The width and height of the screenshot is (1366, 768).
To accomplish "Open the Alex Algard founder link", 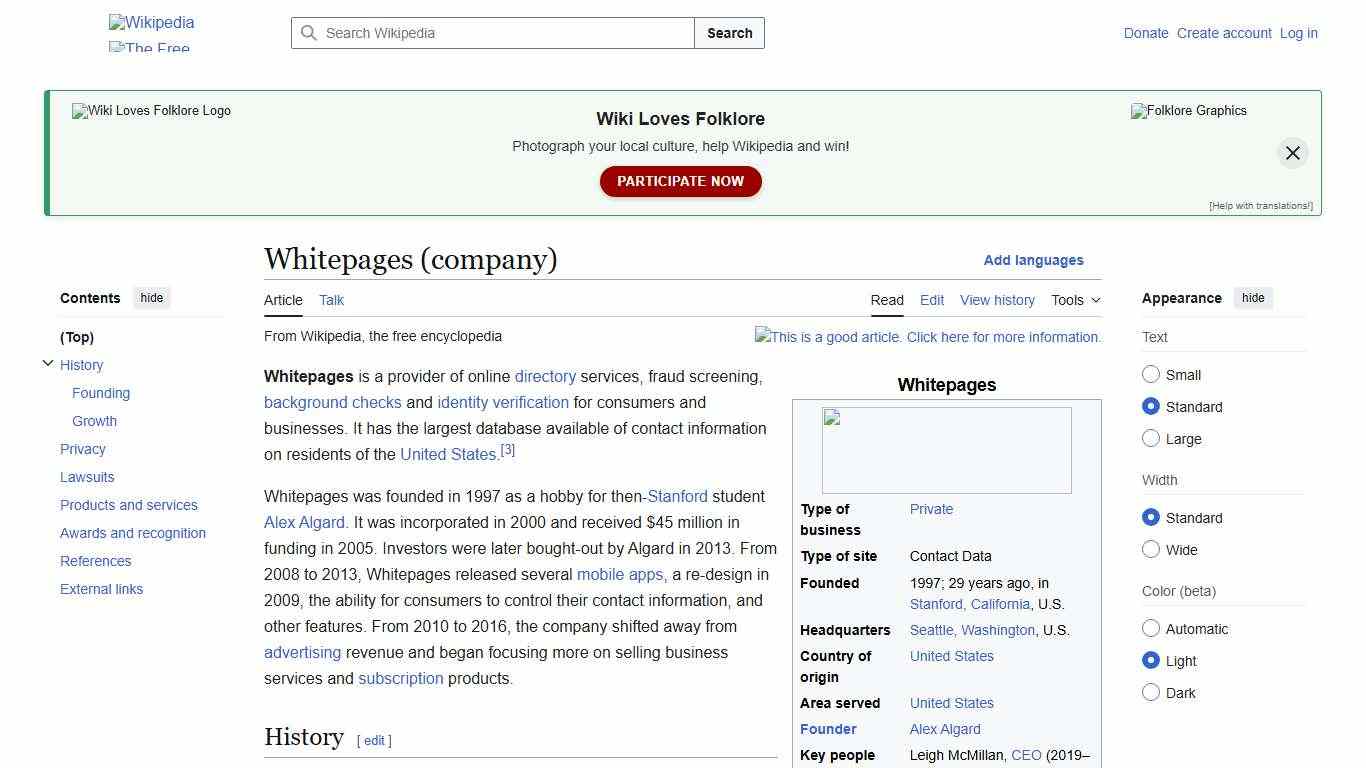I will (944, 729).
